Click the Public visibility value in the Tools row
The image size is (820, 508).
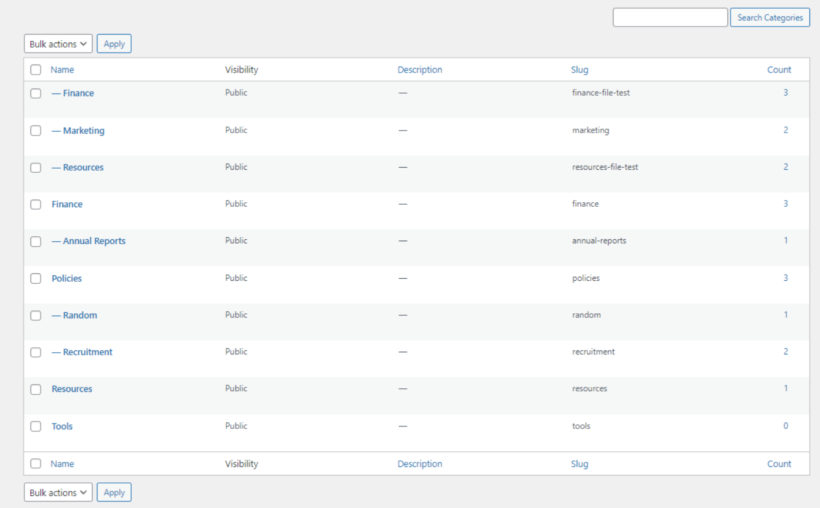point(236,426)
